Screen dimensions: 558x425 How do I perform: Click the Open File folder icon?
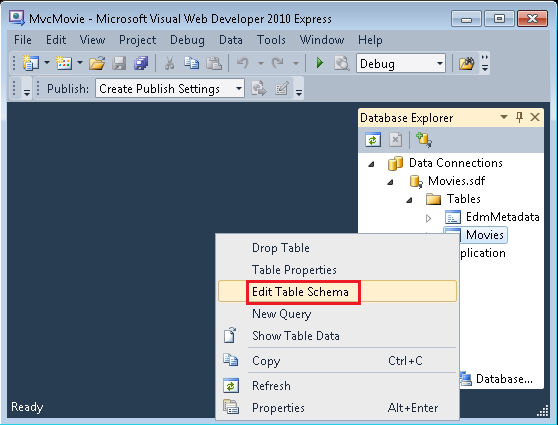[x=97, y=63]
